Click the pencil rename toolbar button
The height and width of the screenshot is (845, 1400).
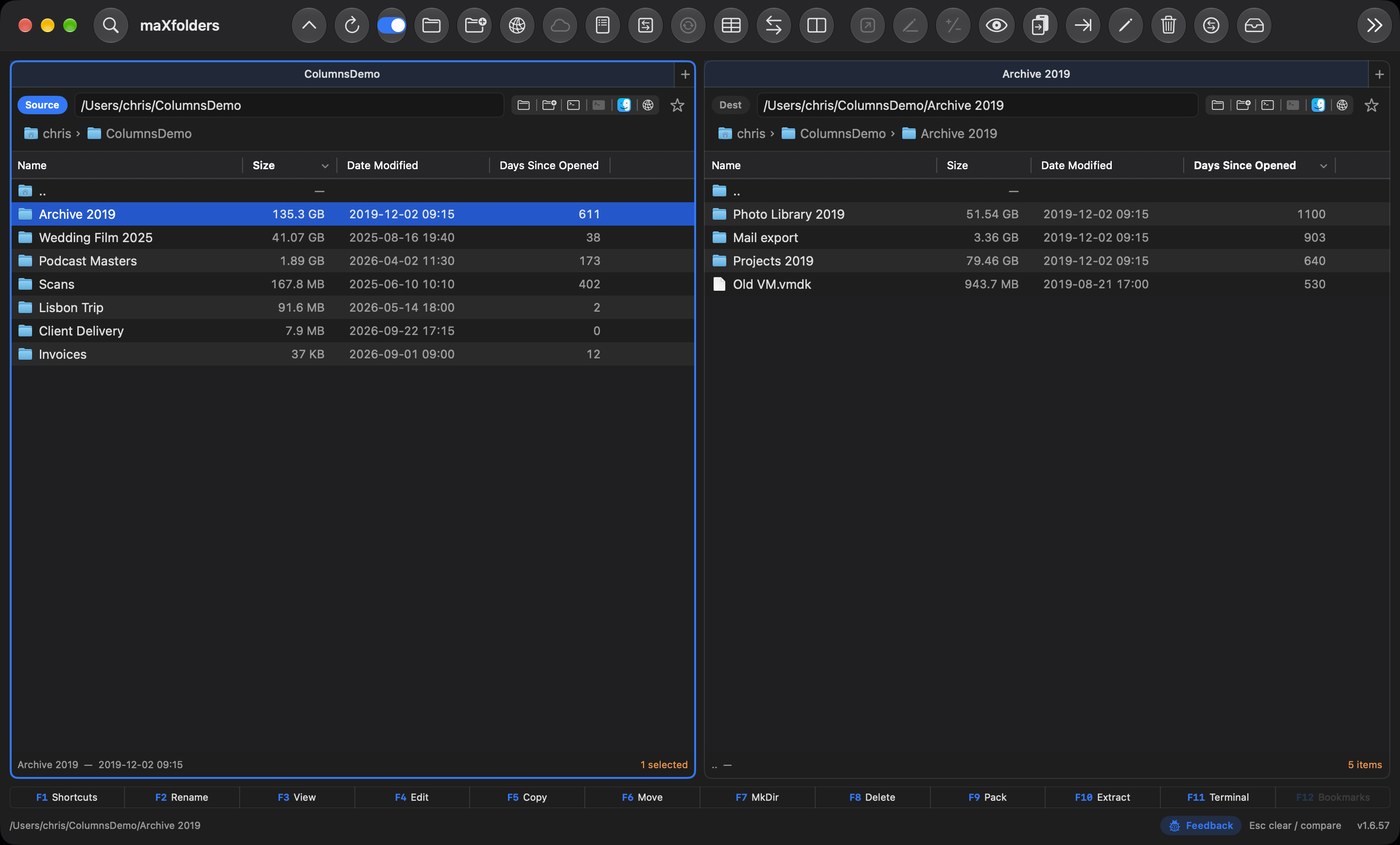tap(1125, 25)
